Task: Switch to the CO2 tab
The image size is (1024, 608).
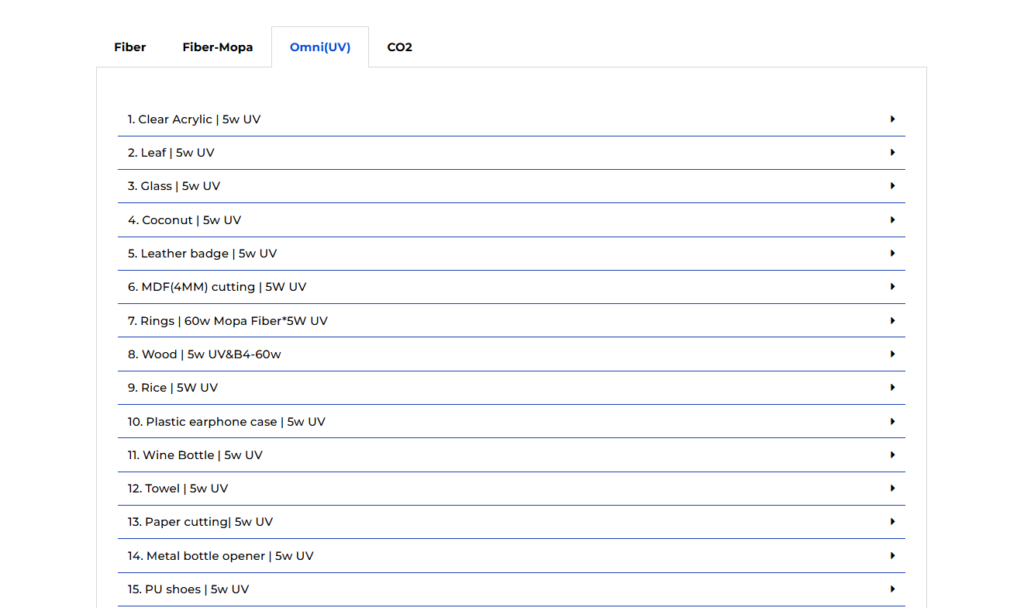Action: [399, 47]
